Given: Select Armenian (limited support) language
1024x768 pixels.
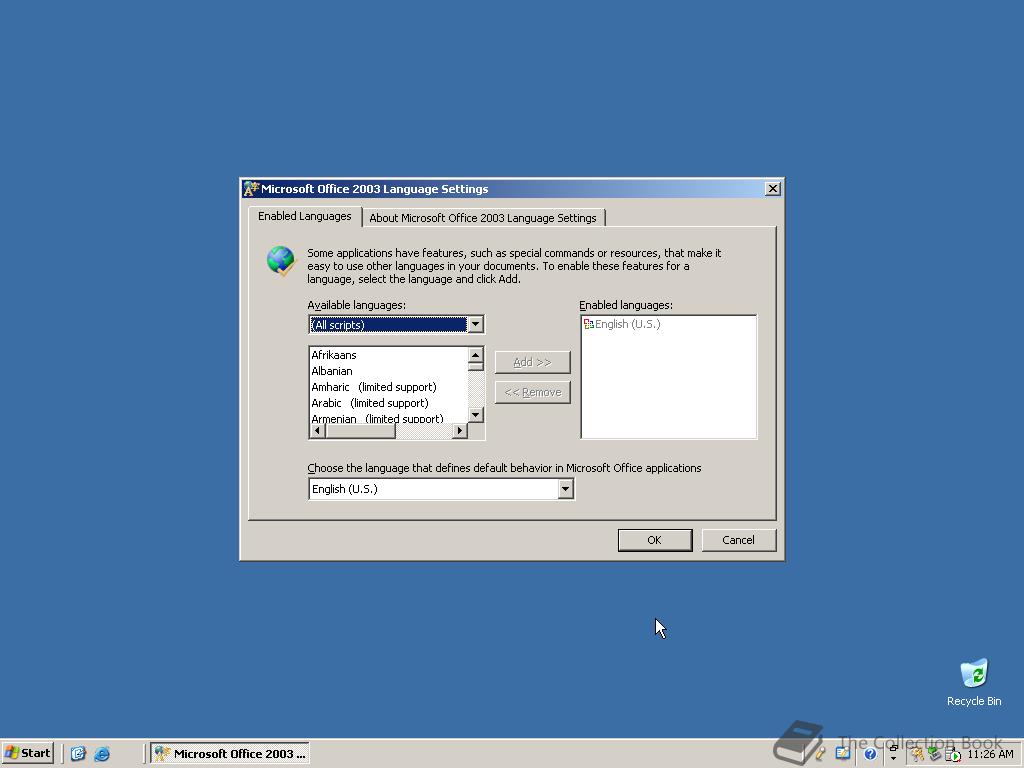Looking at the screenshot, I should point(389,418).
